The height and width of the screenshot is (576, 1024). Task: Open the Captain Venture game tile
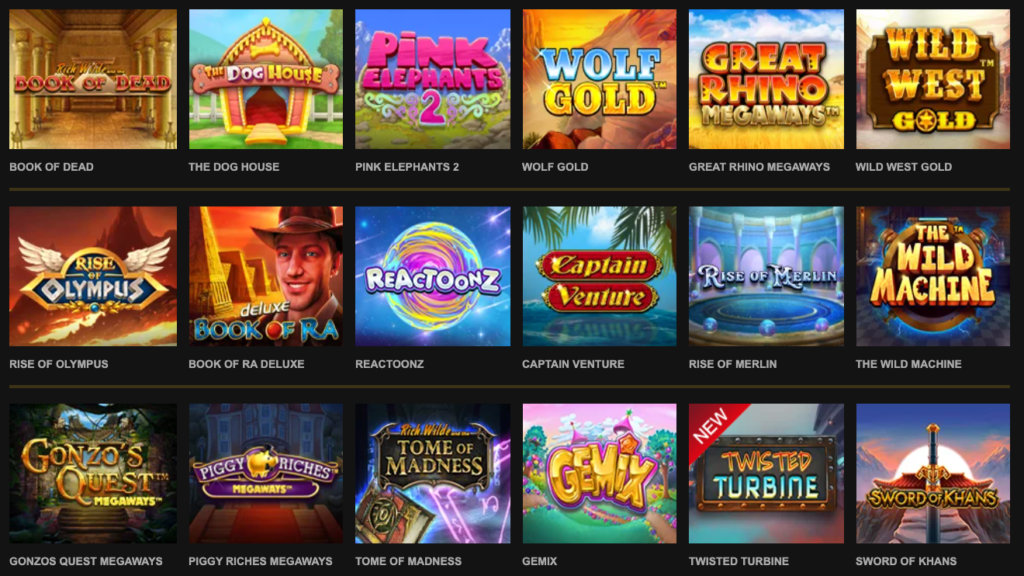(x=600, y=276)
